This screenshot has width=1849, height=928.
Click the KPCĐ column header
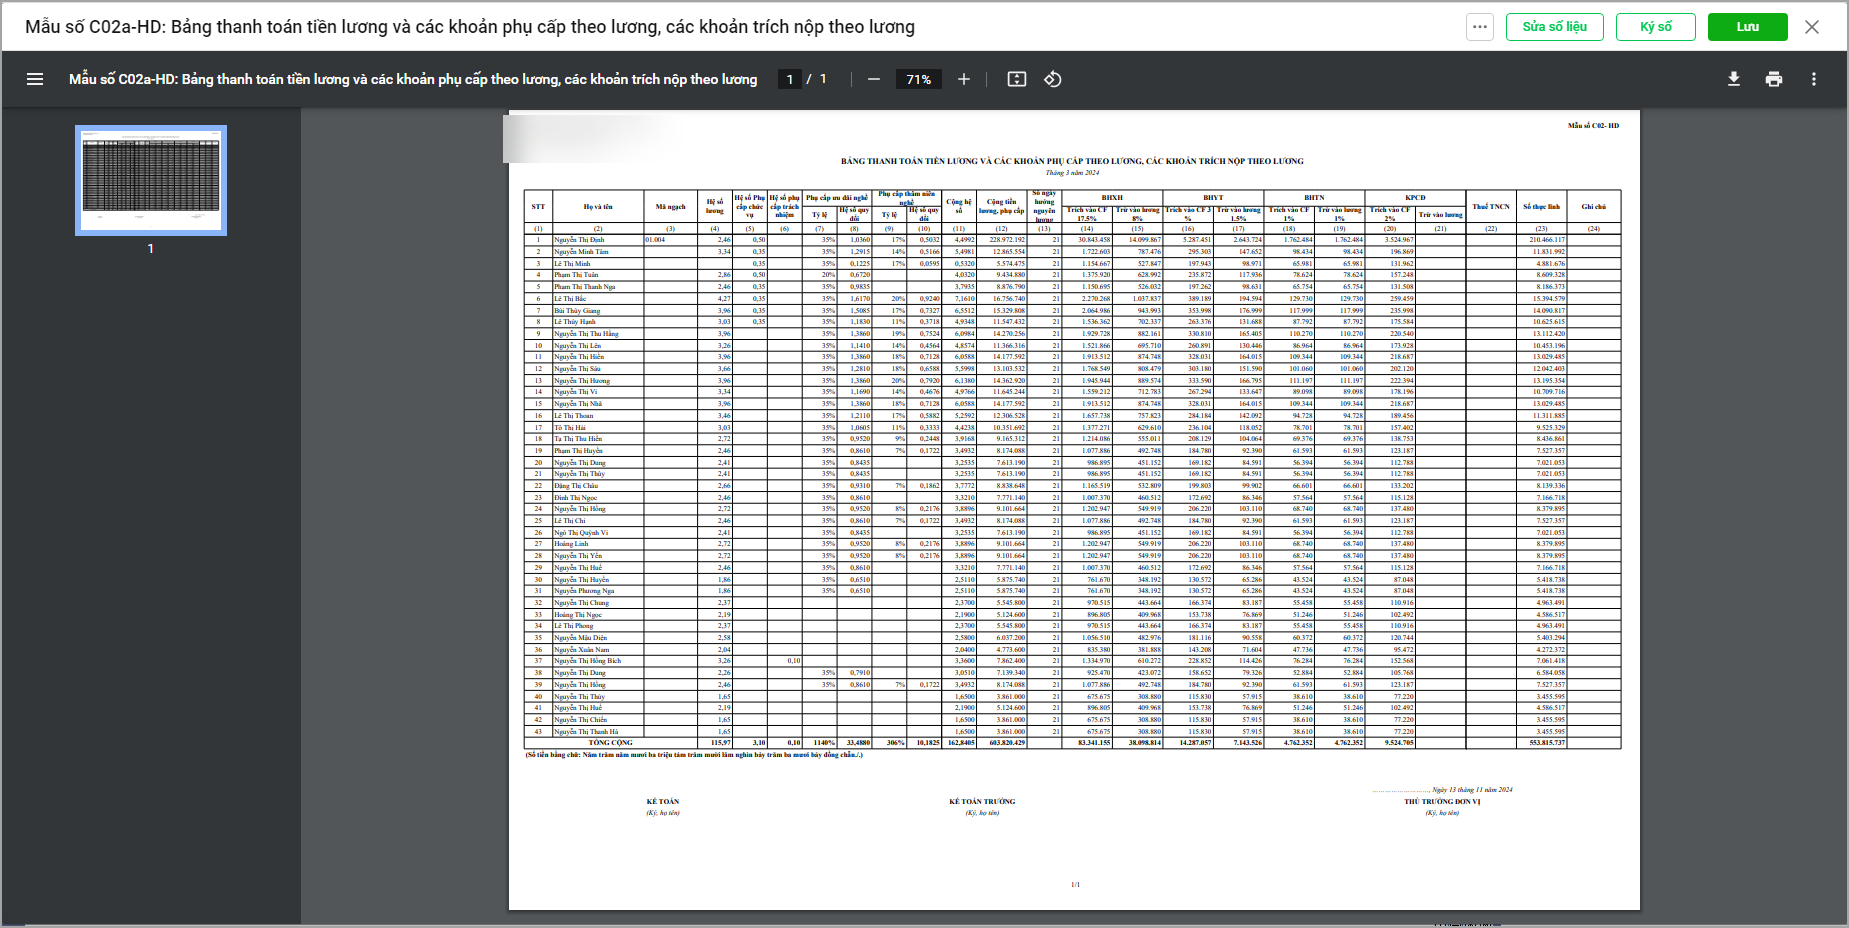[x=1415, y=198]
